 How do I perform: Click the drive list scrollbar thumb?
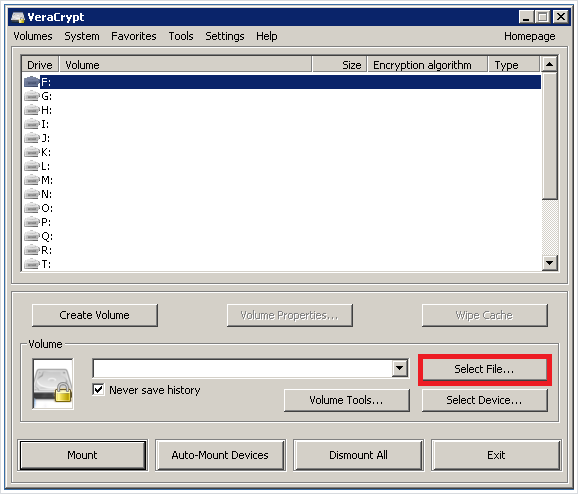(x=550, y=136)
